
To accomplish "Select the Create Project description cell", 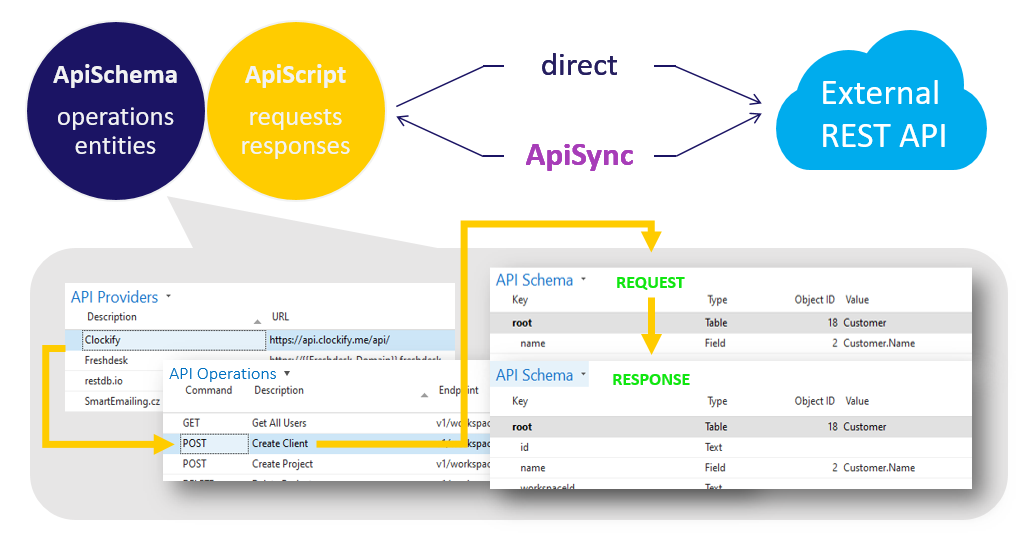I will coord(282,464).
